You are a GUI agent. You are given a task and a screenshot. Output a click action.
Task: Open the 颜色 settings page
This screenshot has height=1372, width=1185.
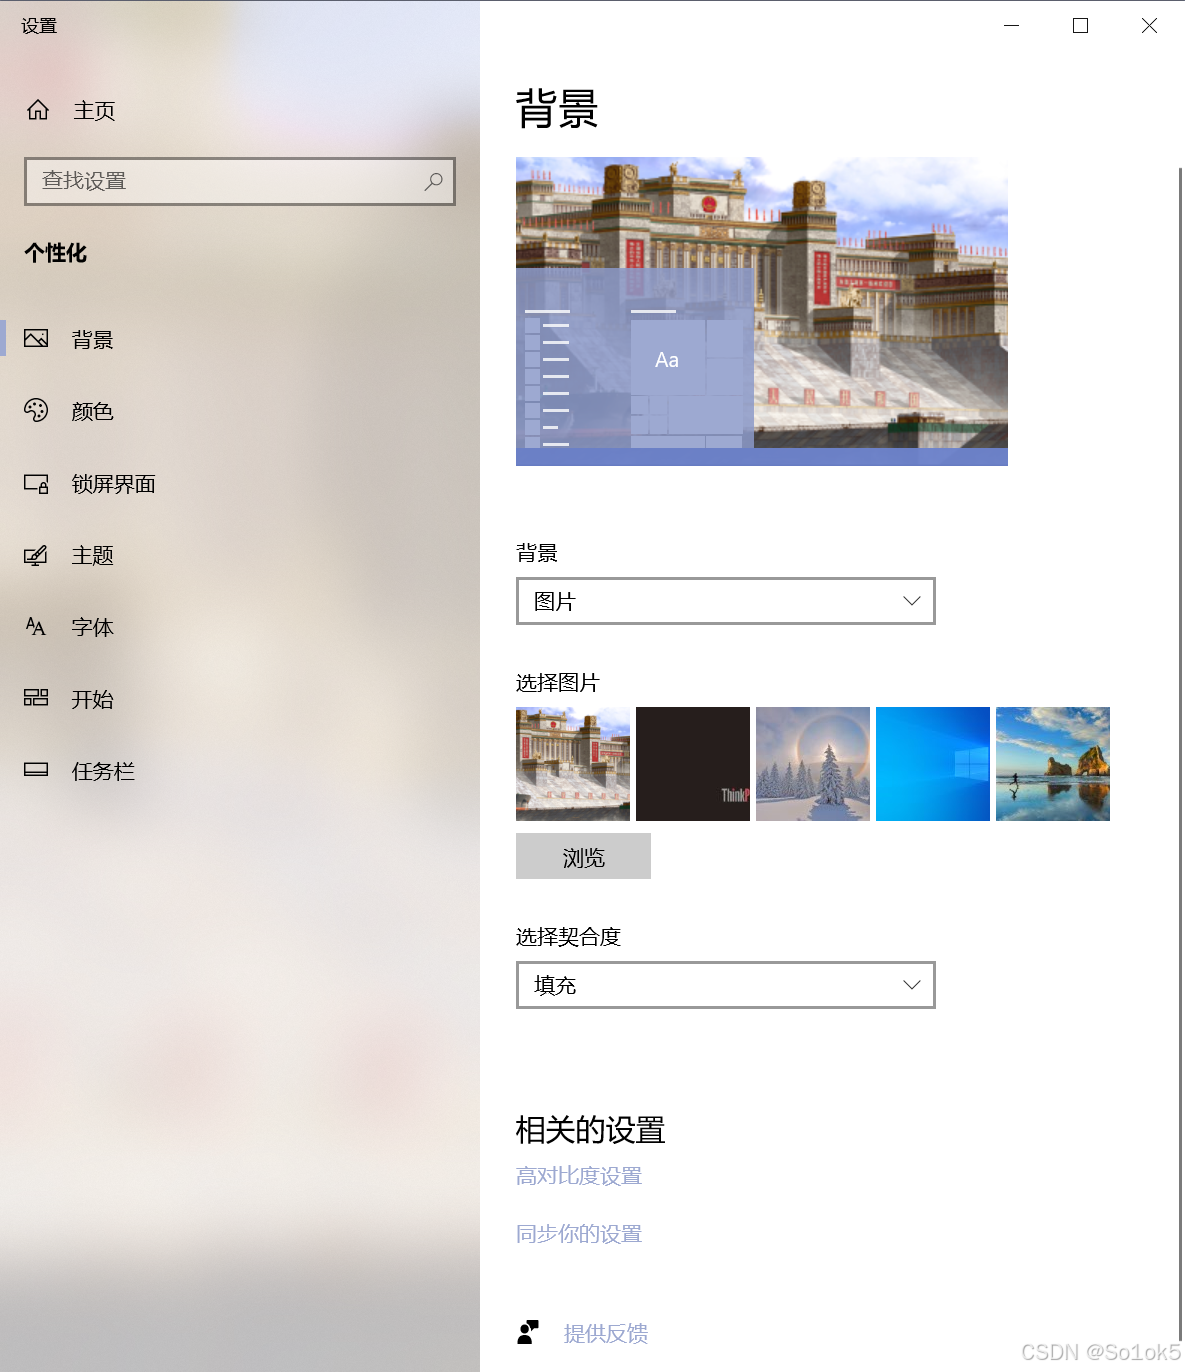coord(240,411)
